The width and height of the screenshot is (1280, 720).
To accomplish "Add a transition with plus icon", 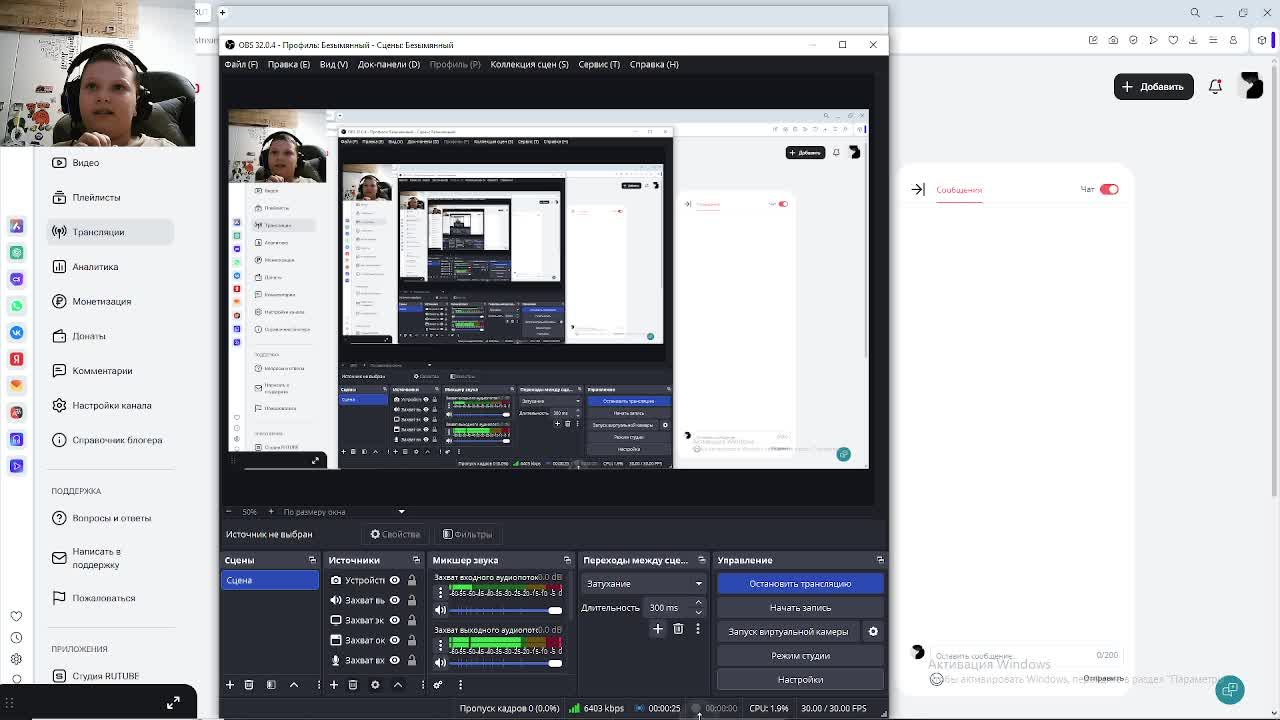I will [658, 629].
